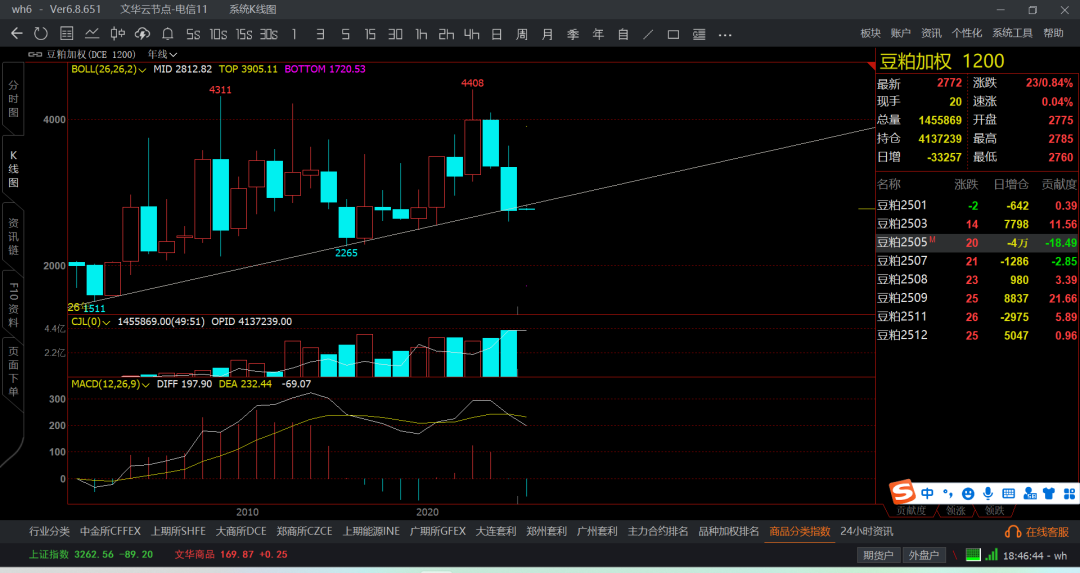This screenshot has height=573, width=1080.
Task: Select the 15s period
Action: coord(244,34)
